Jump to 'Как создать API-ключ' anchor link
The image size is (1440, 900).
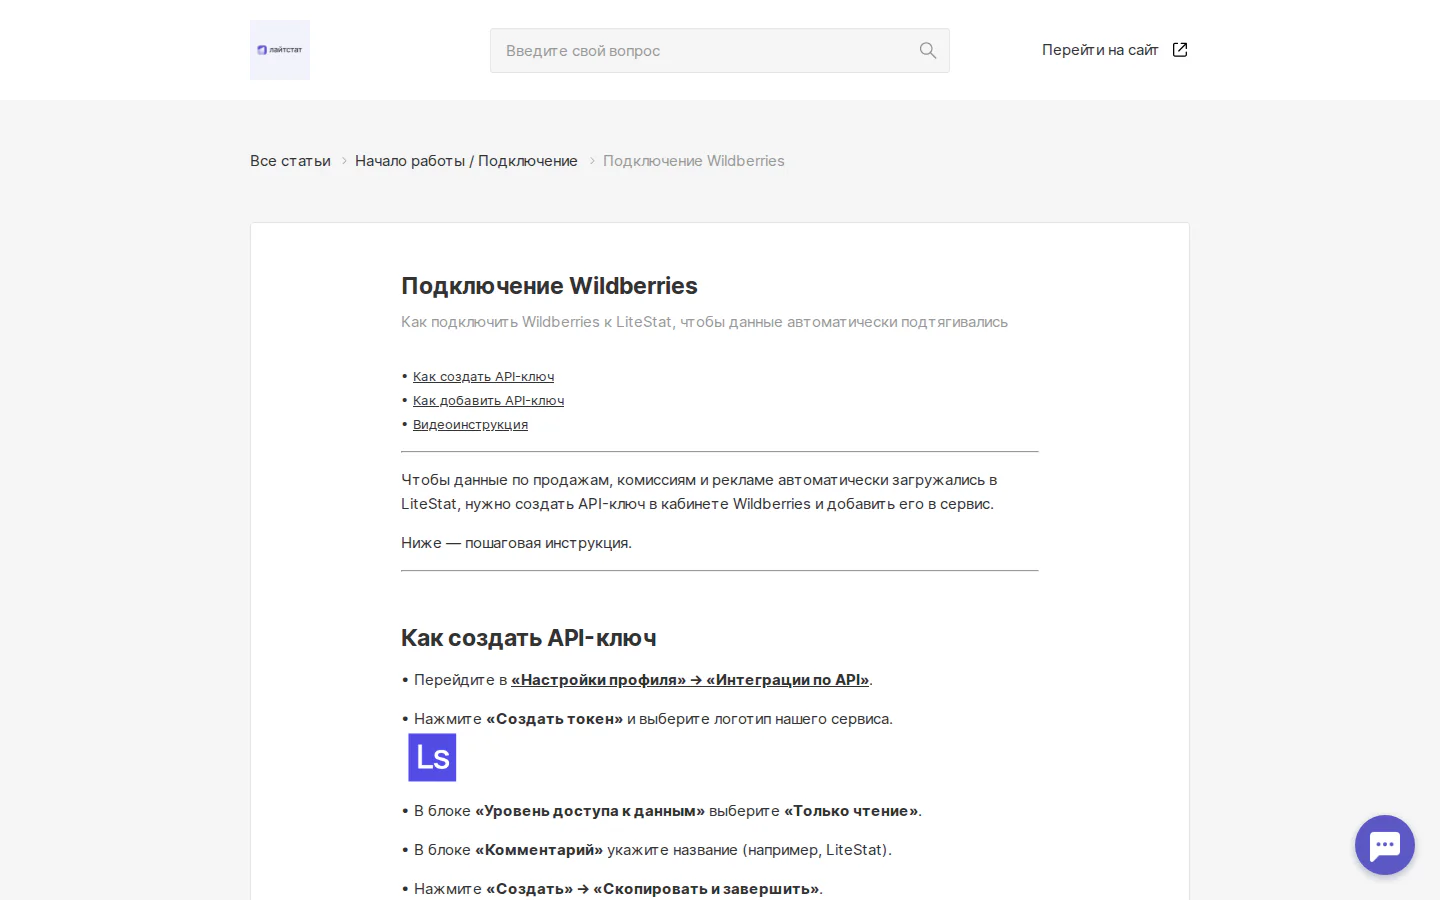(x=483, y=377)
